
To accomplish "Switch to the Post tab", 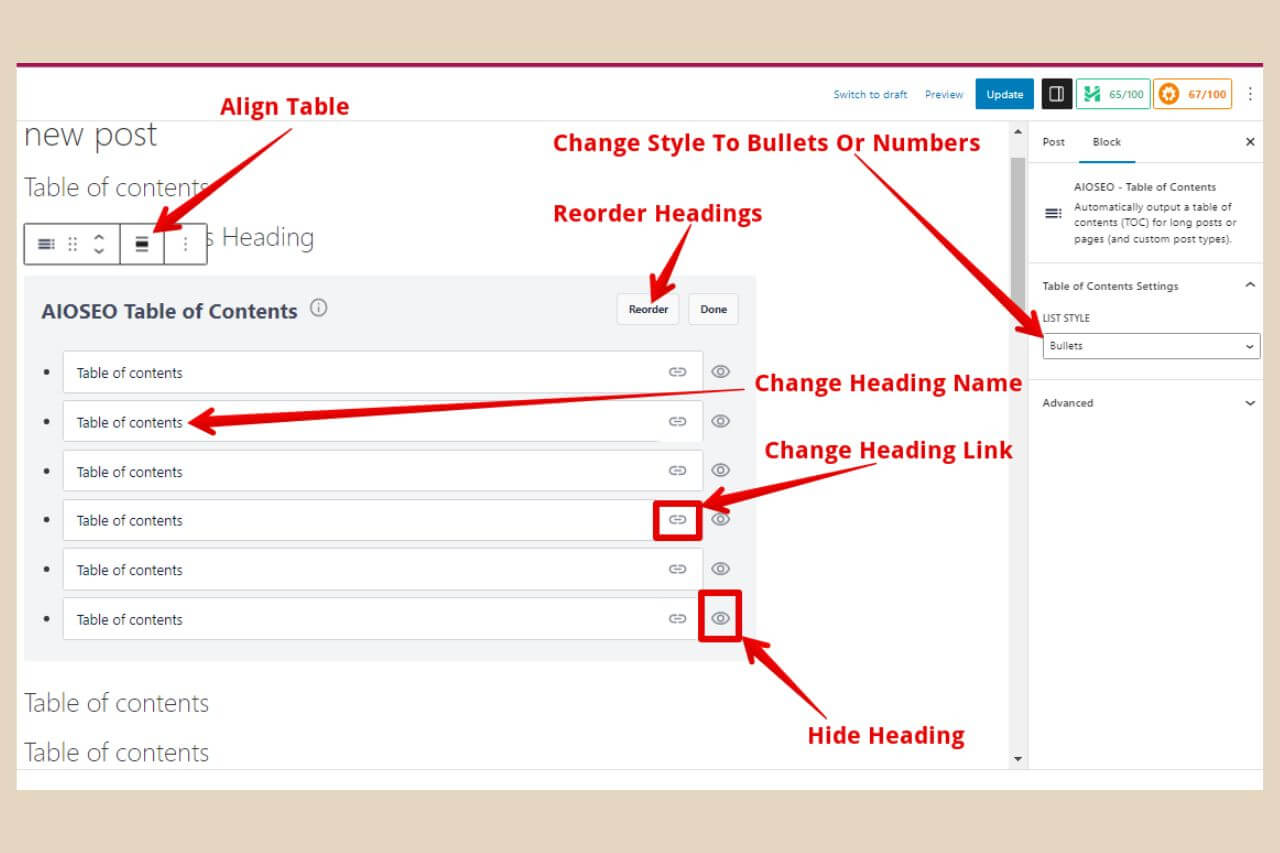I will [x=1052, y=142].
